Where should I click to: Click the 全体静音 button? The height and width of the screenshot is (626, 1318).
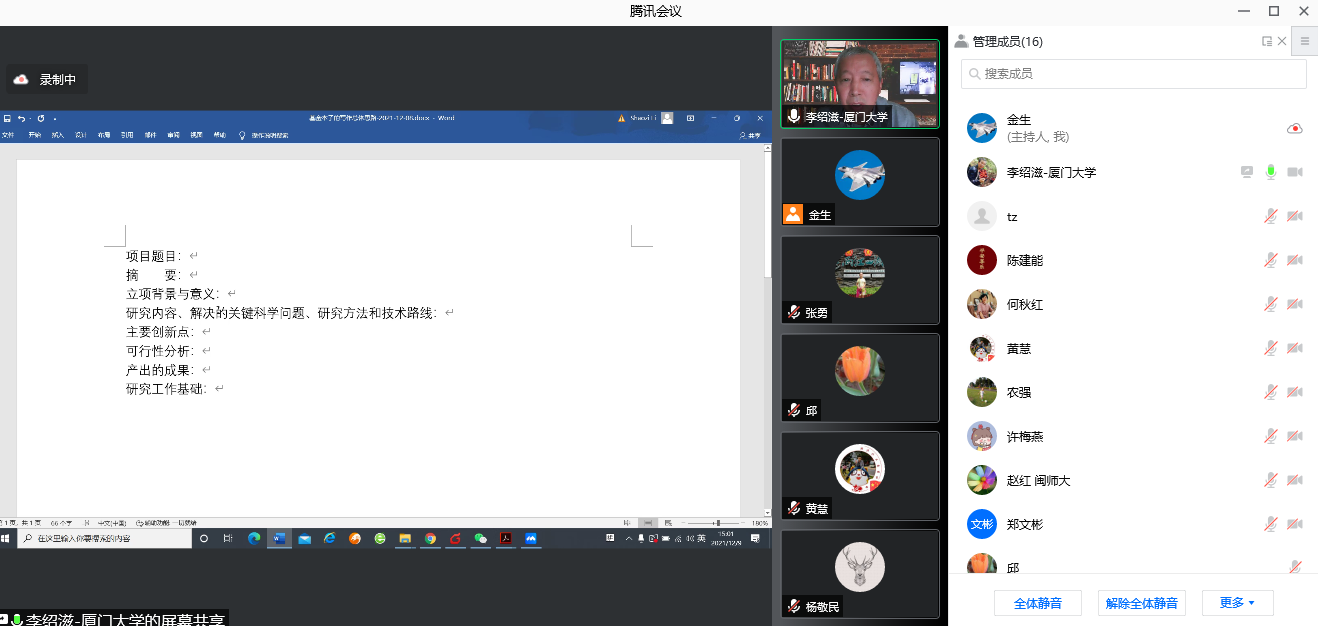(x=1037, y=603)
